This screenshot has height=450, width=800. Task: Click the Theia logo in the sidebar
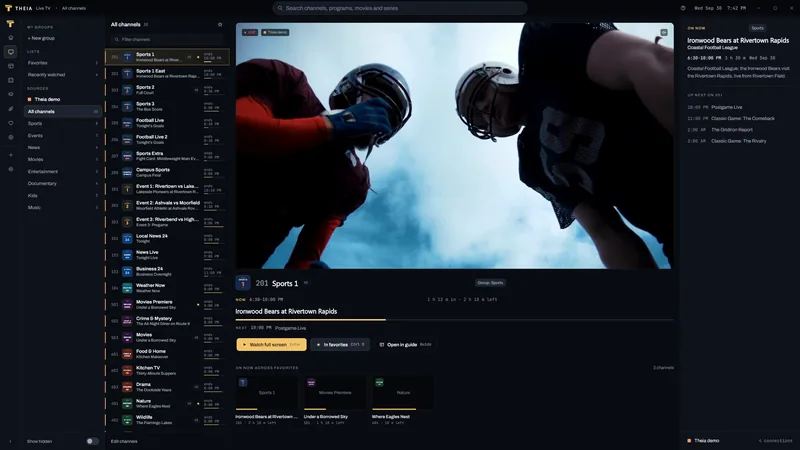pyautogui.click(x=10, y=24)
